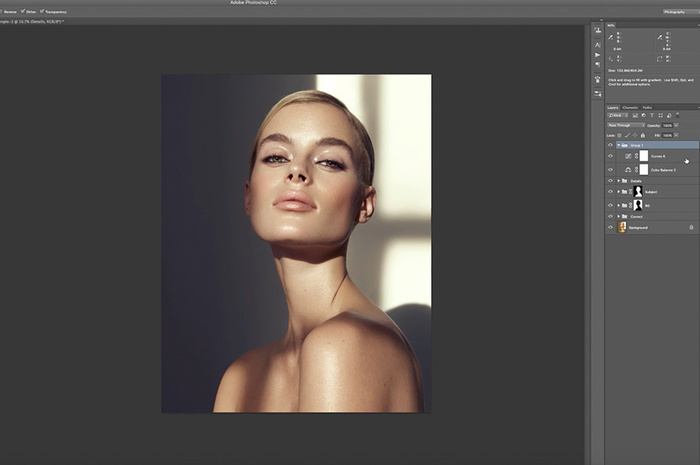
Task: Select the document tab showing Details, RGB/8
Action: click(x=31, y=21)
